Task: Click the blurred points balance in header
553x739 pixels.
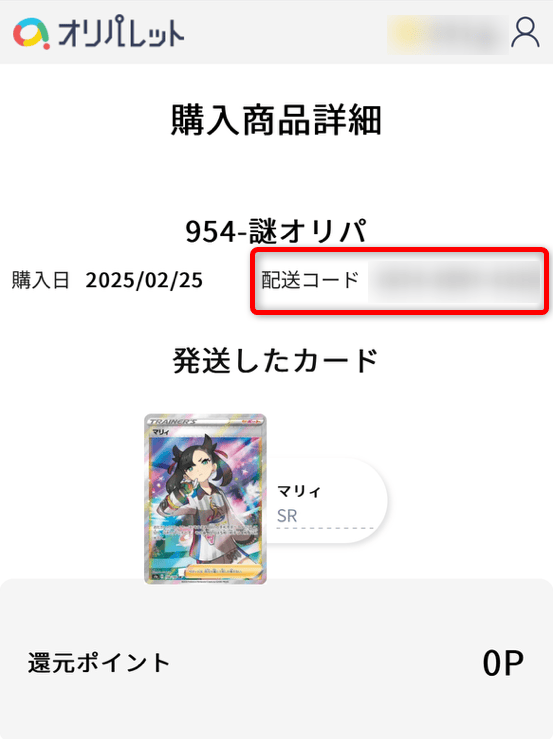Action: tap(447, 34)
